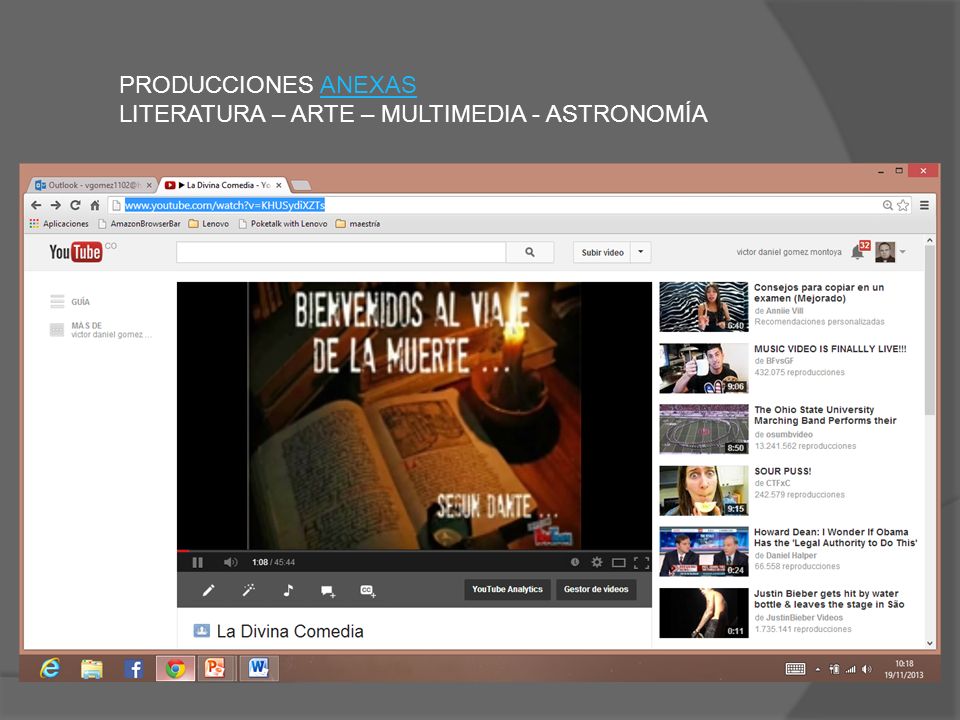Image resolution: width=960 pixels, height=720 pixels.
Task: Open Justin Bieber water bottle video thumbnail
Action: click(703, 613)
